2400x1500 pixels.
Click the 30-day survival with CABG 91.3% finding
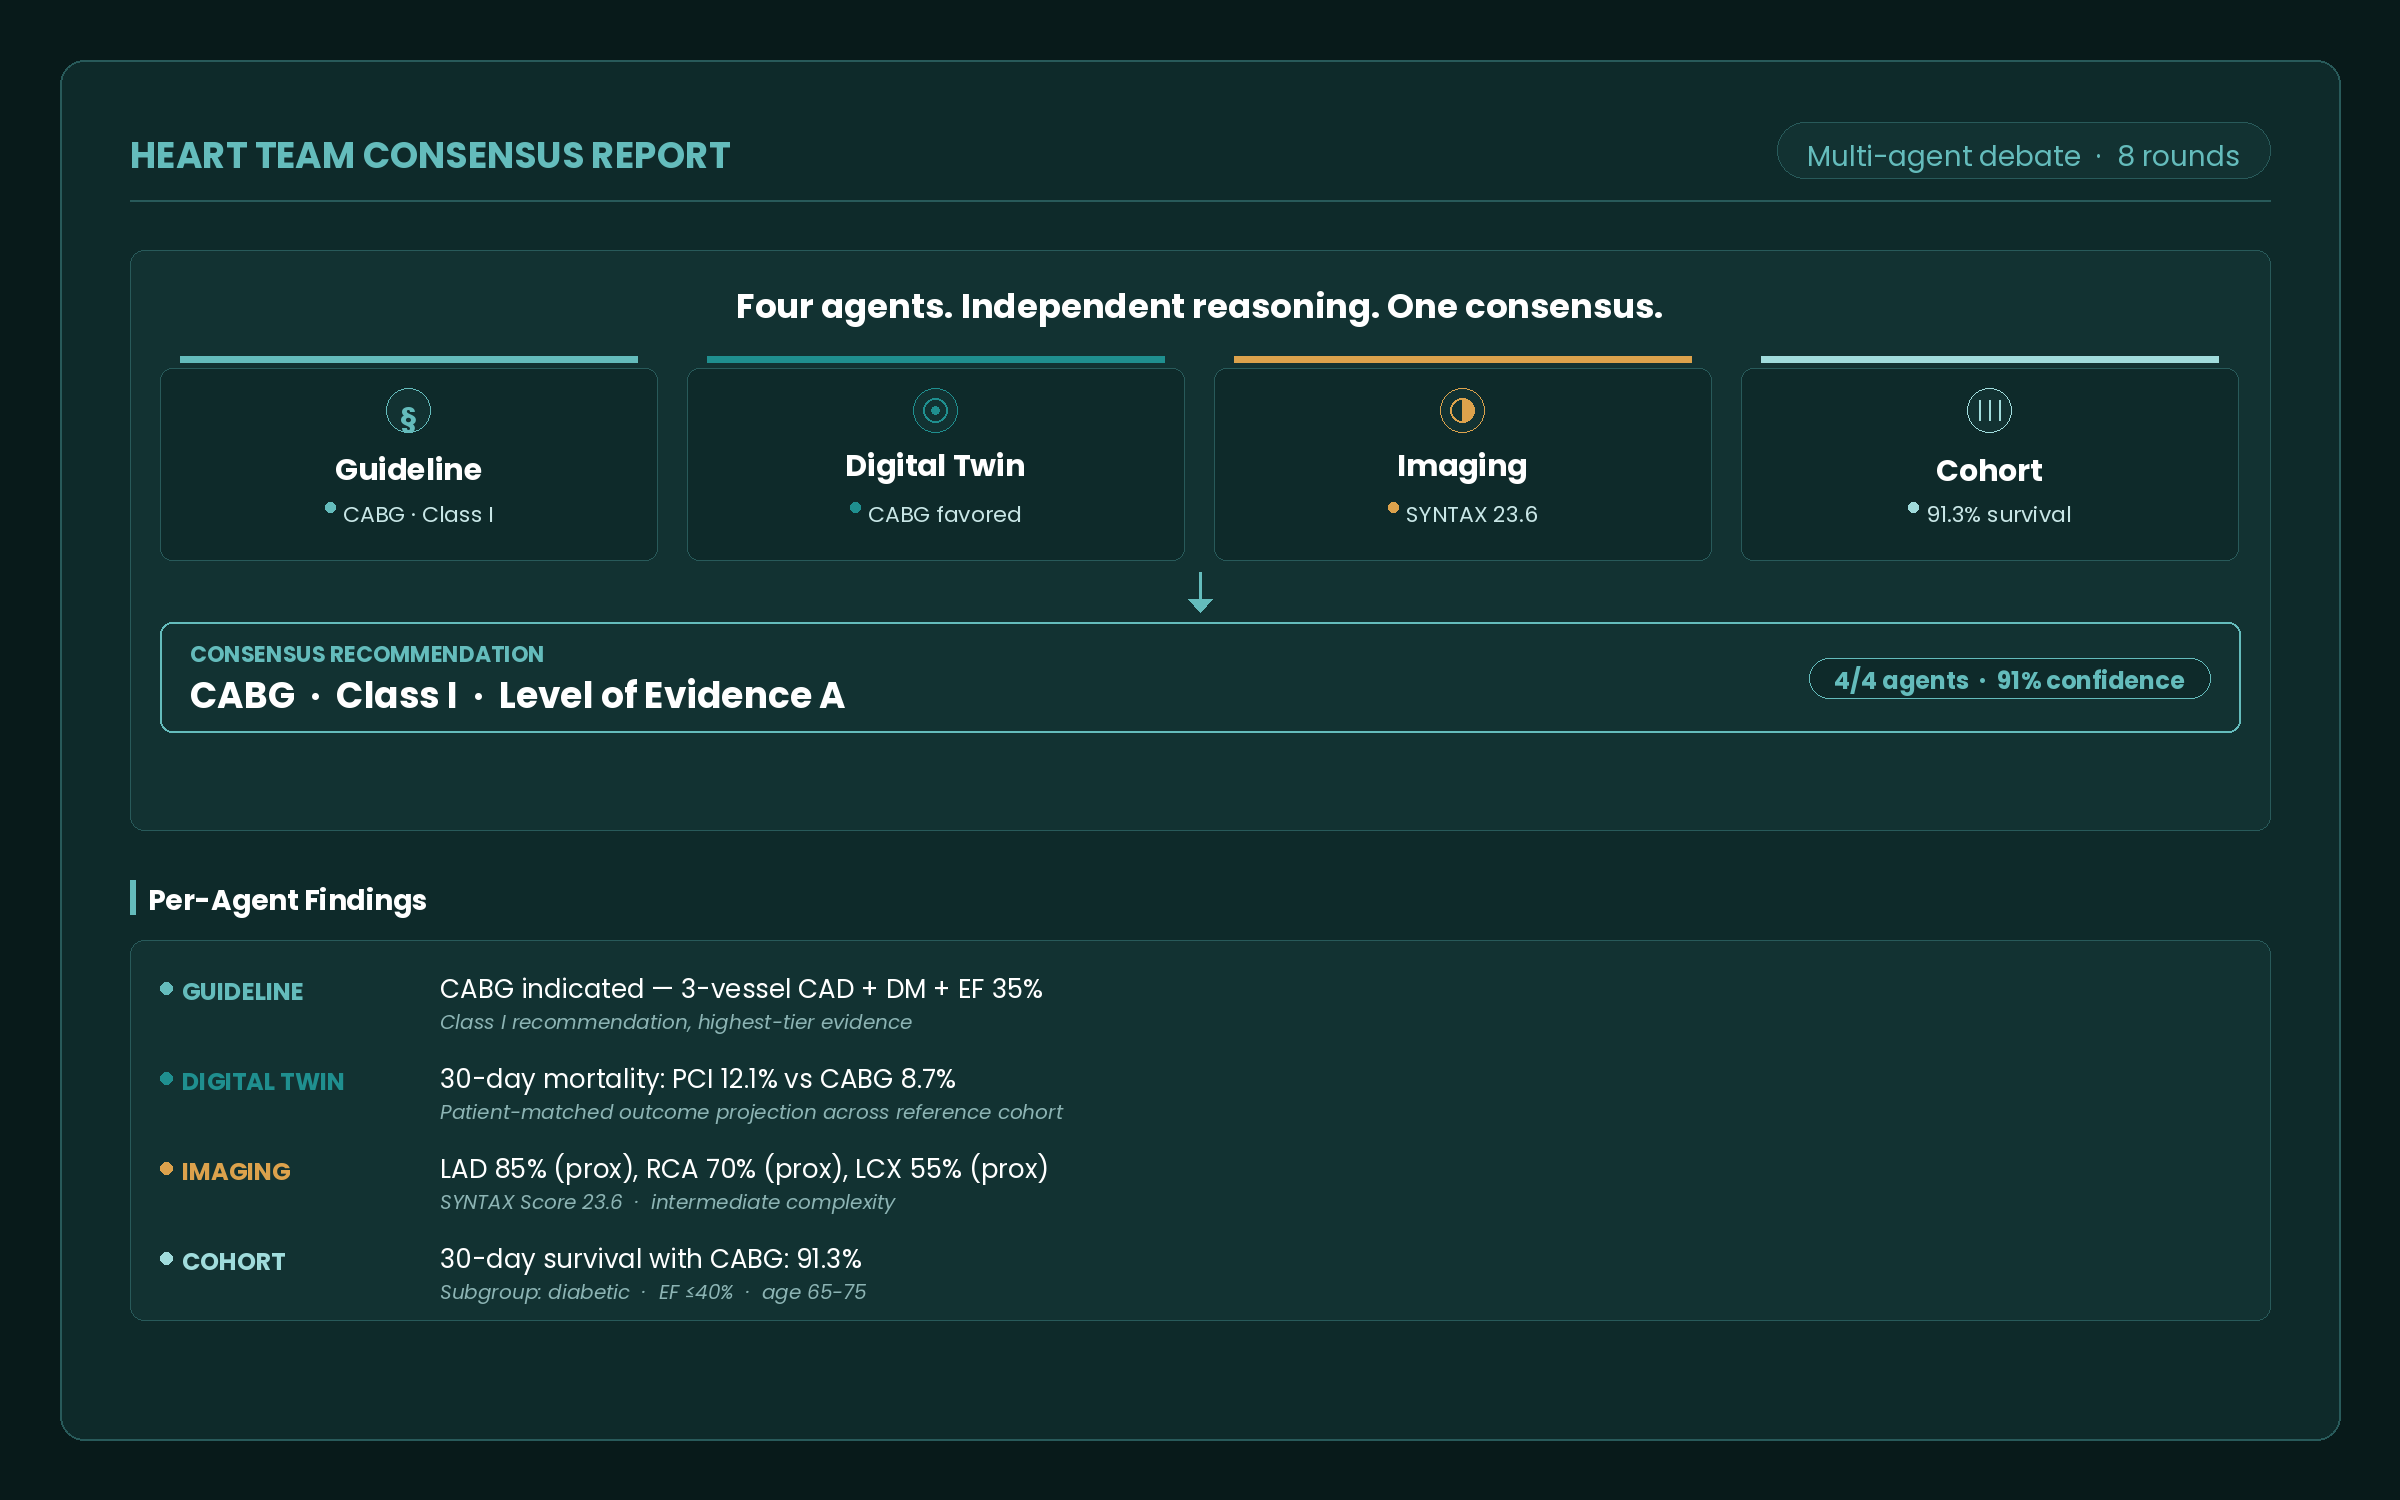coord(651,1259)
